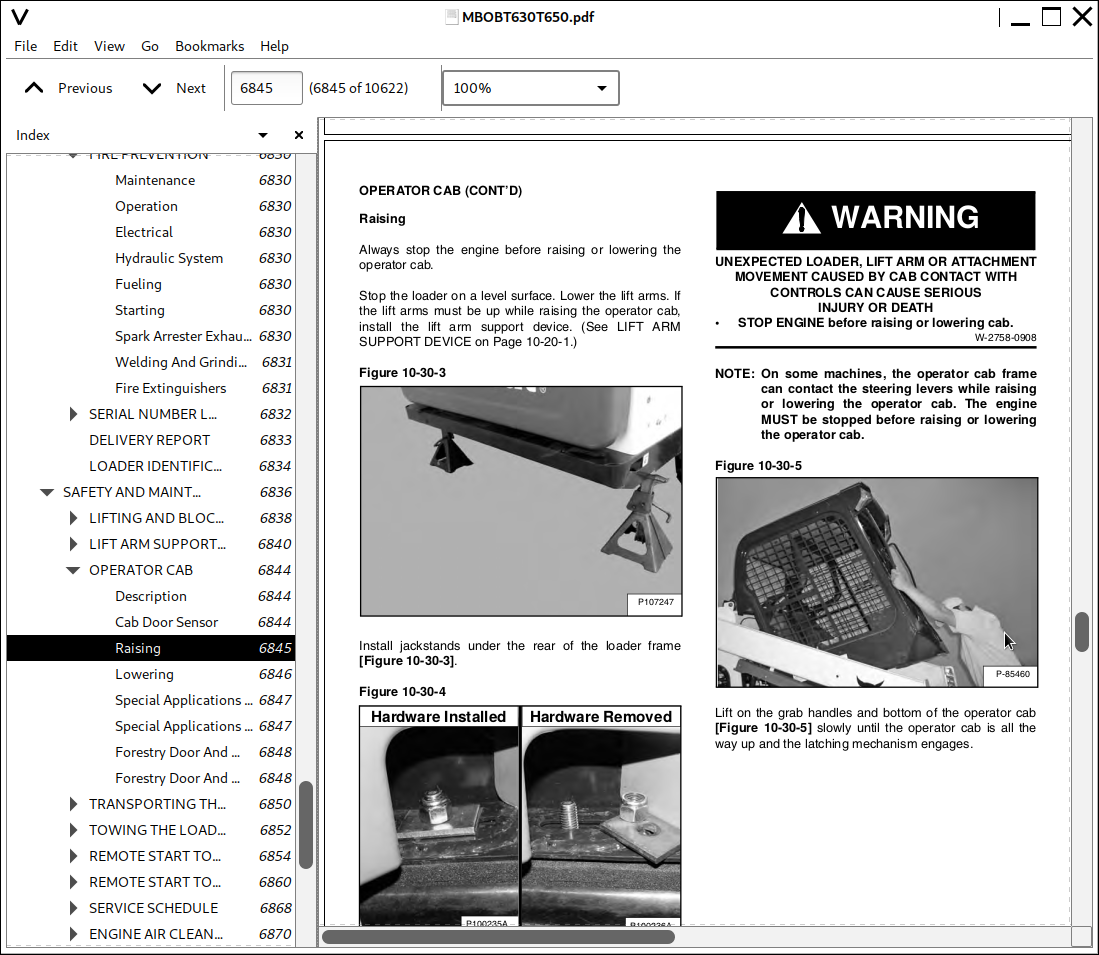The height and width of the screenshot is (955, 1099).
Task: Click the Previous page up-arrow icon
Action: (34, 88)
